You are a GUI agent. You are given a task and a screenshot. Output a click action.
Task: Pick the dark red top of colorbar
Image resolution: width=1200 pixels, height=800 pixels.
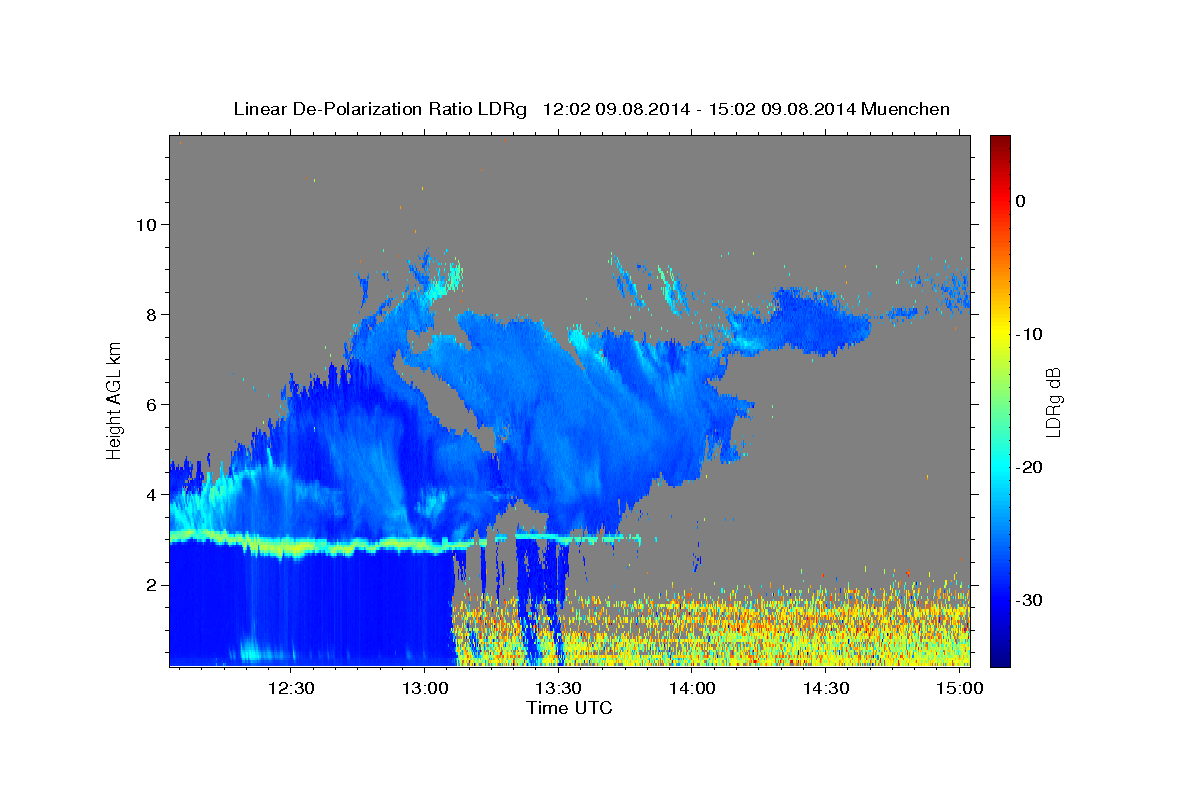click(999, 140)
